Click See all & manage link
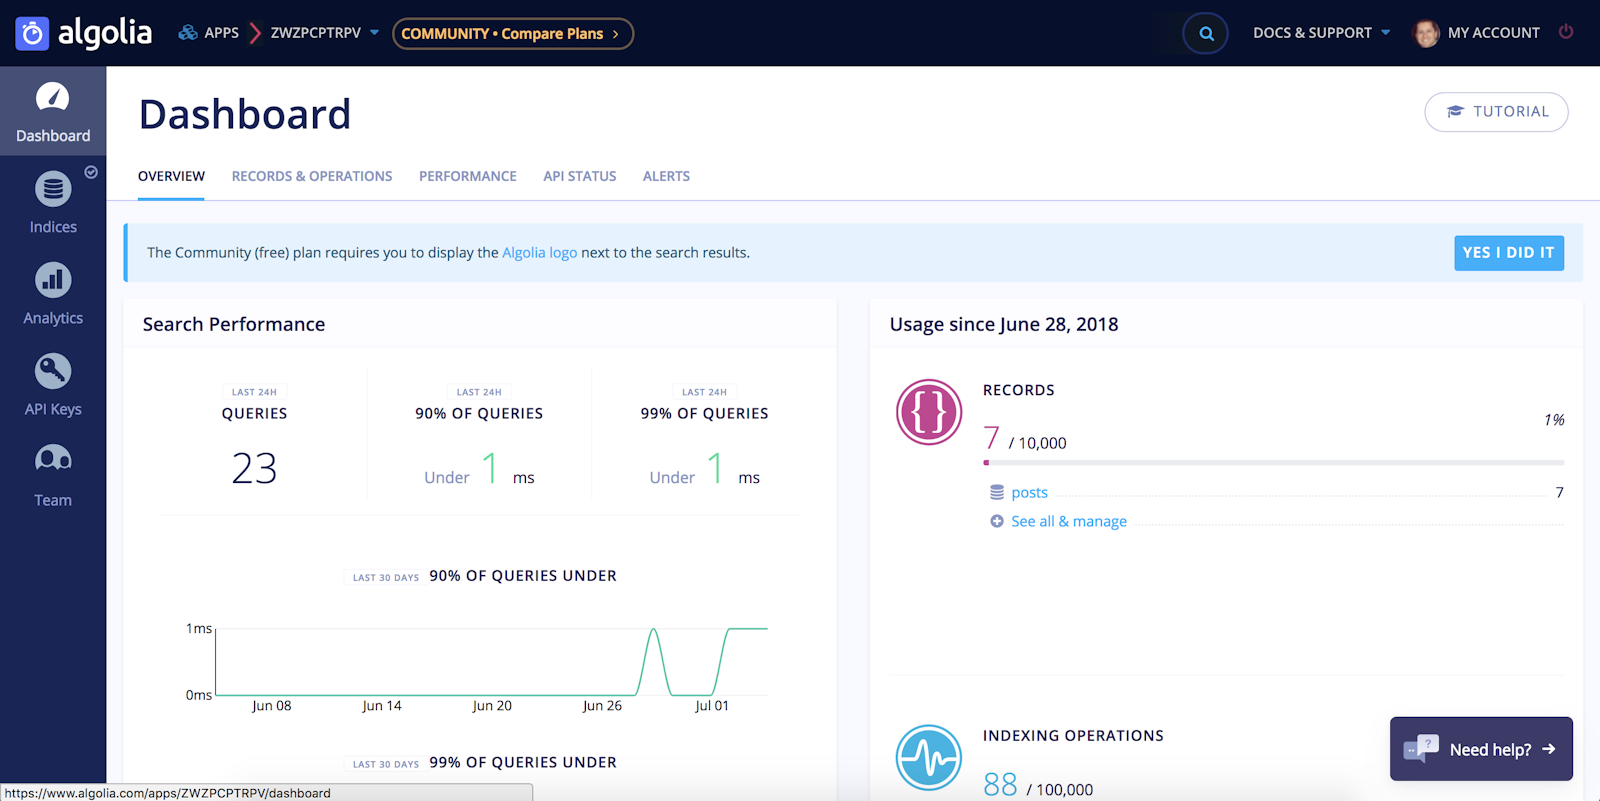Screen dimensions: 1600x801 pyautogui.click(x=1069, y=521)
